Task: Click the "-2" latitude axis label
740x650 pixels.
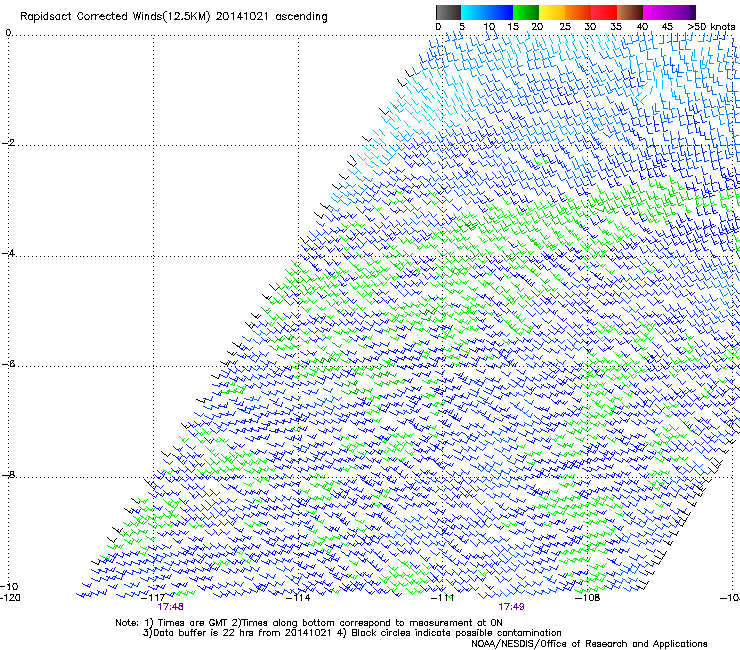Action: click(x=8, y=143)
